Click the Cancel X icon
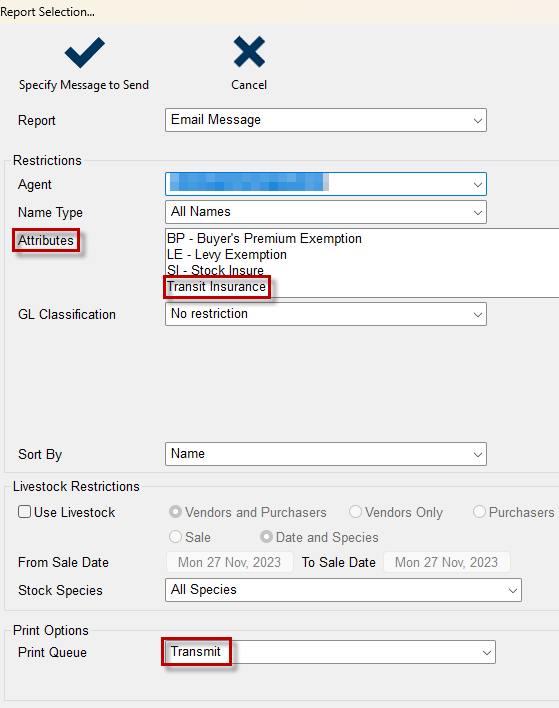Image resolution: width=559 pixels, height=708 pixels. point(249,51)
